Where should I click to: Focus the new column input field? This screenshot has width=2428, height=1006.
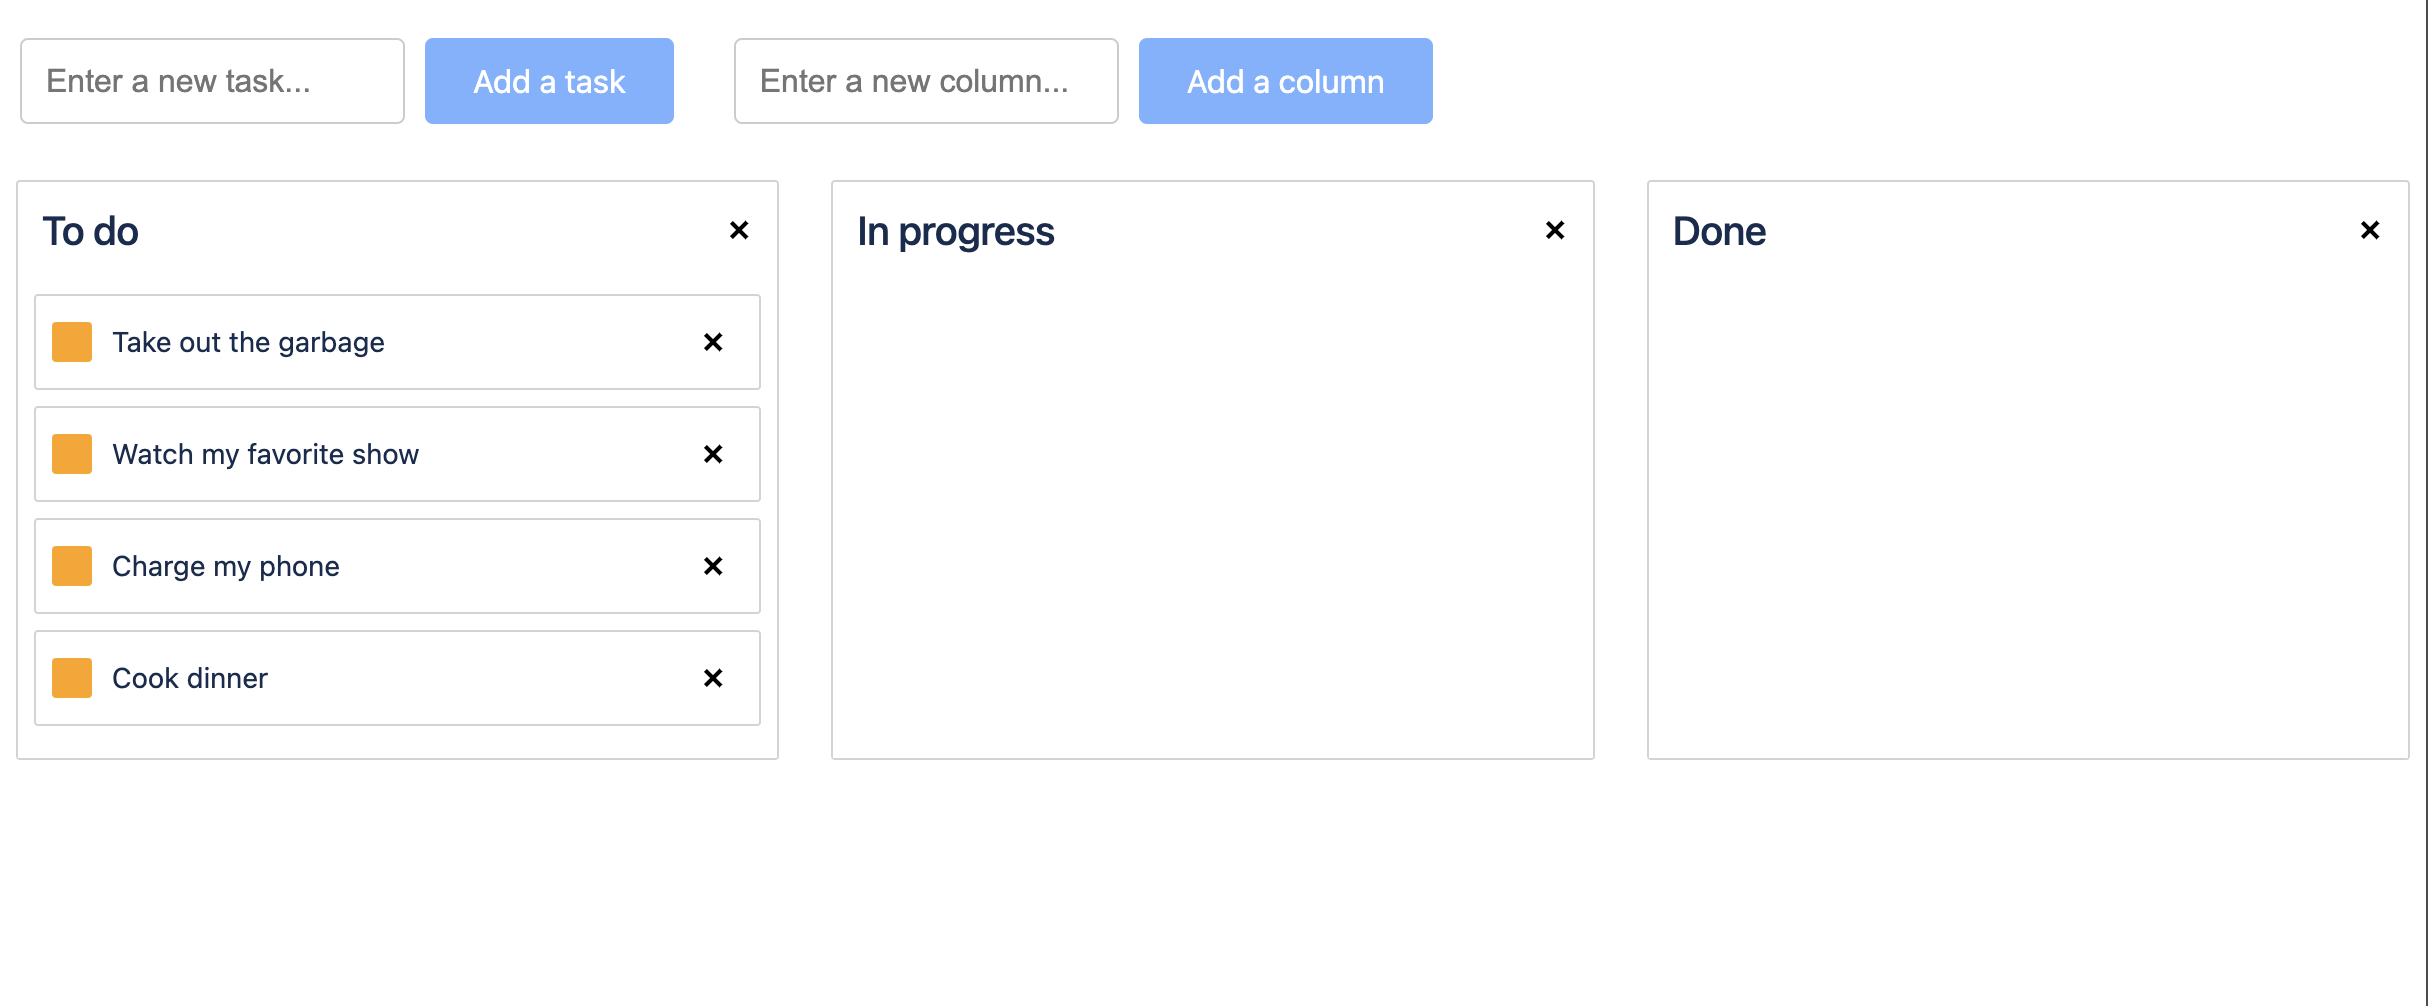pos(926,81)
